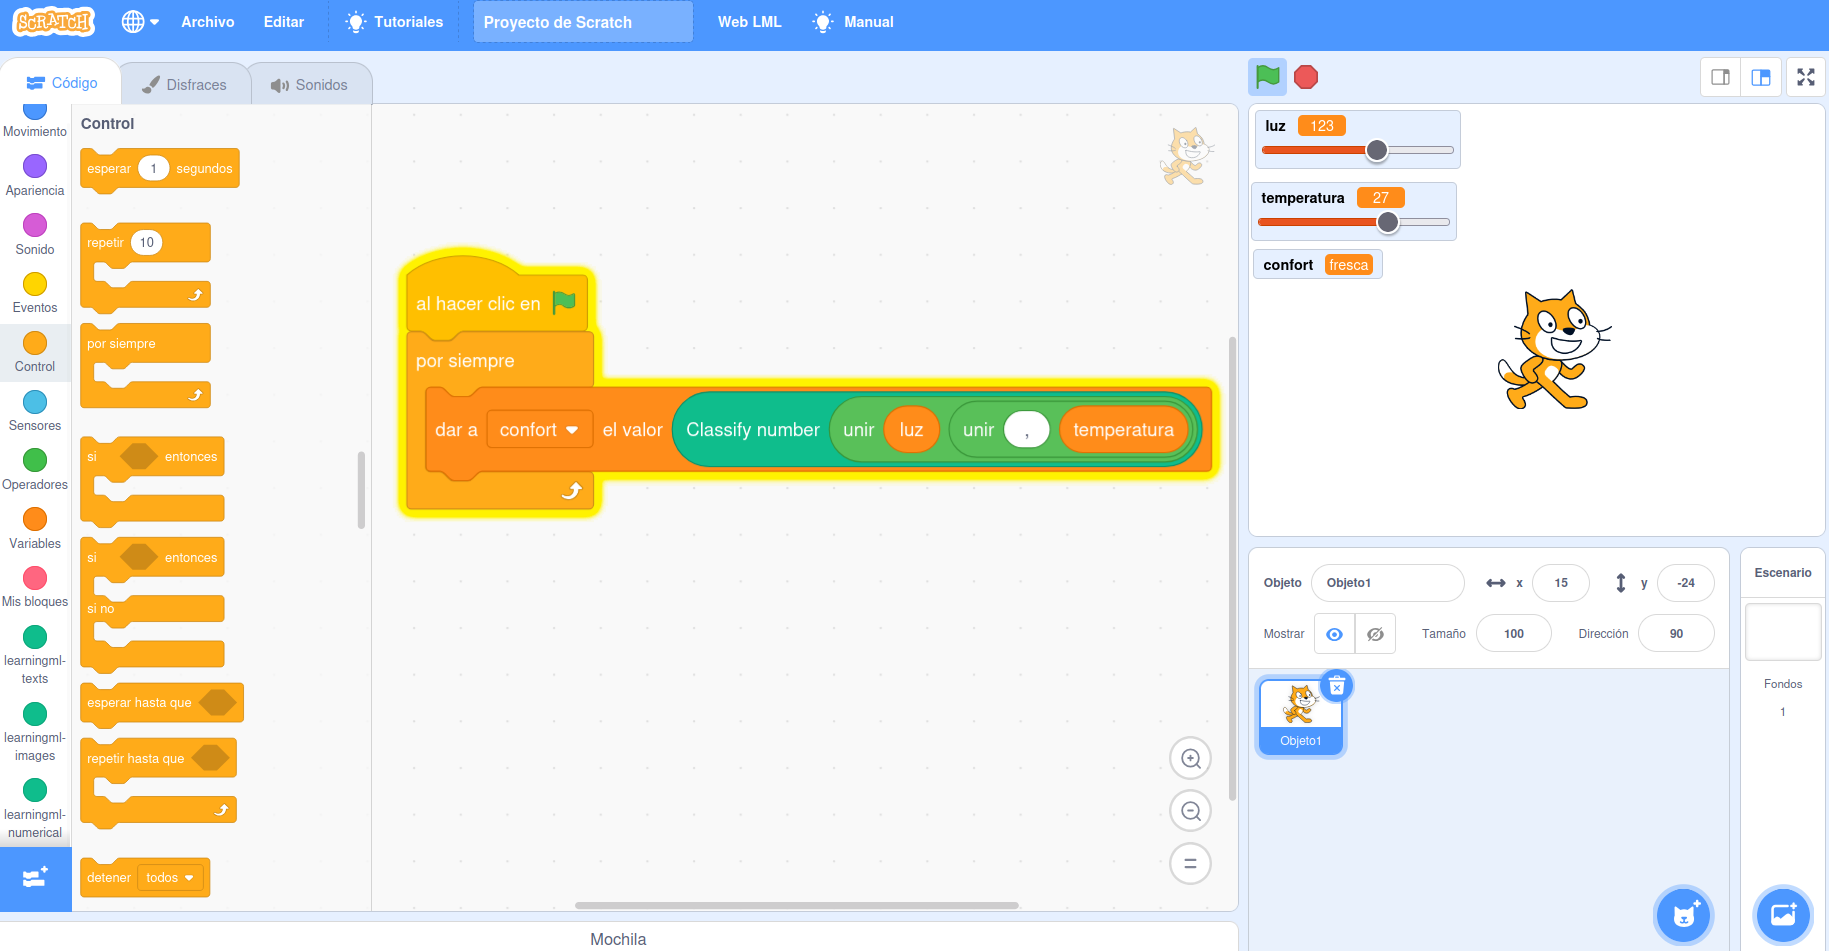Zoom out of the code workspace

click(x=1190, y=811)
